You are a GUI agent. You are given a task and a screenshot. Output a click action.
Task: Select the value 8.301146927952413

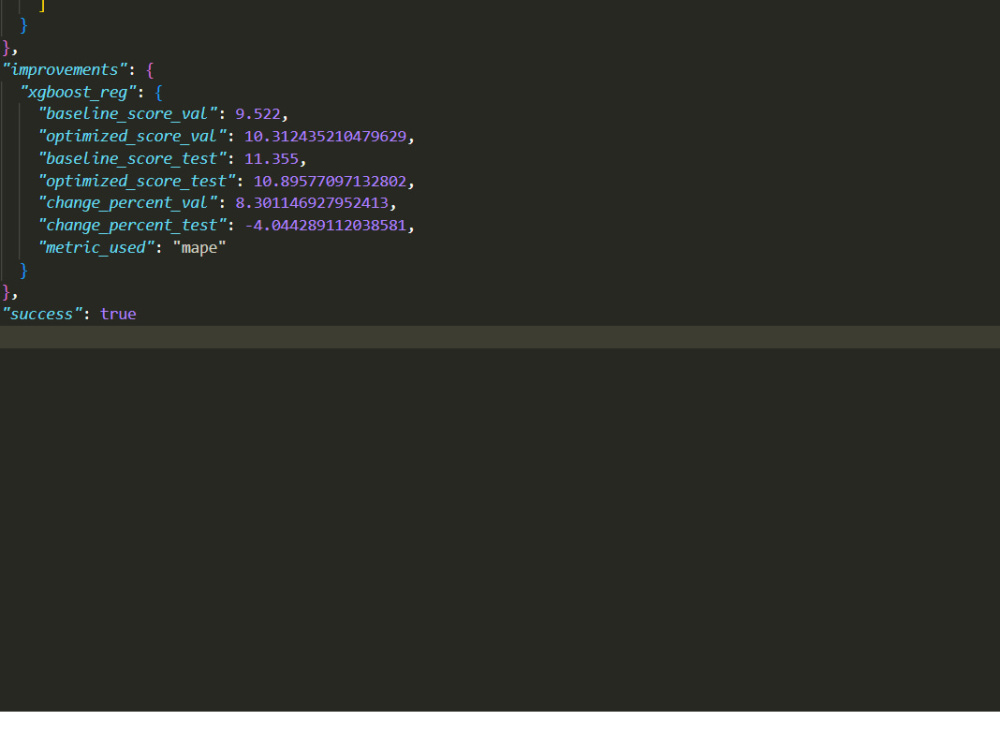[312, 203]
